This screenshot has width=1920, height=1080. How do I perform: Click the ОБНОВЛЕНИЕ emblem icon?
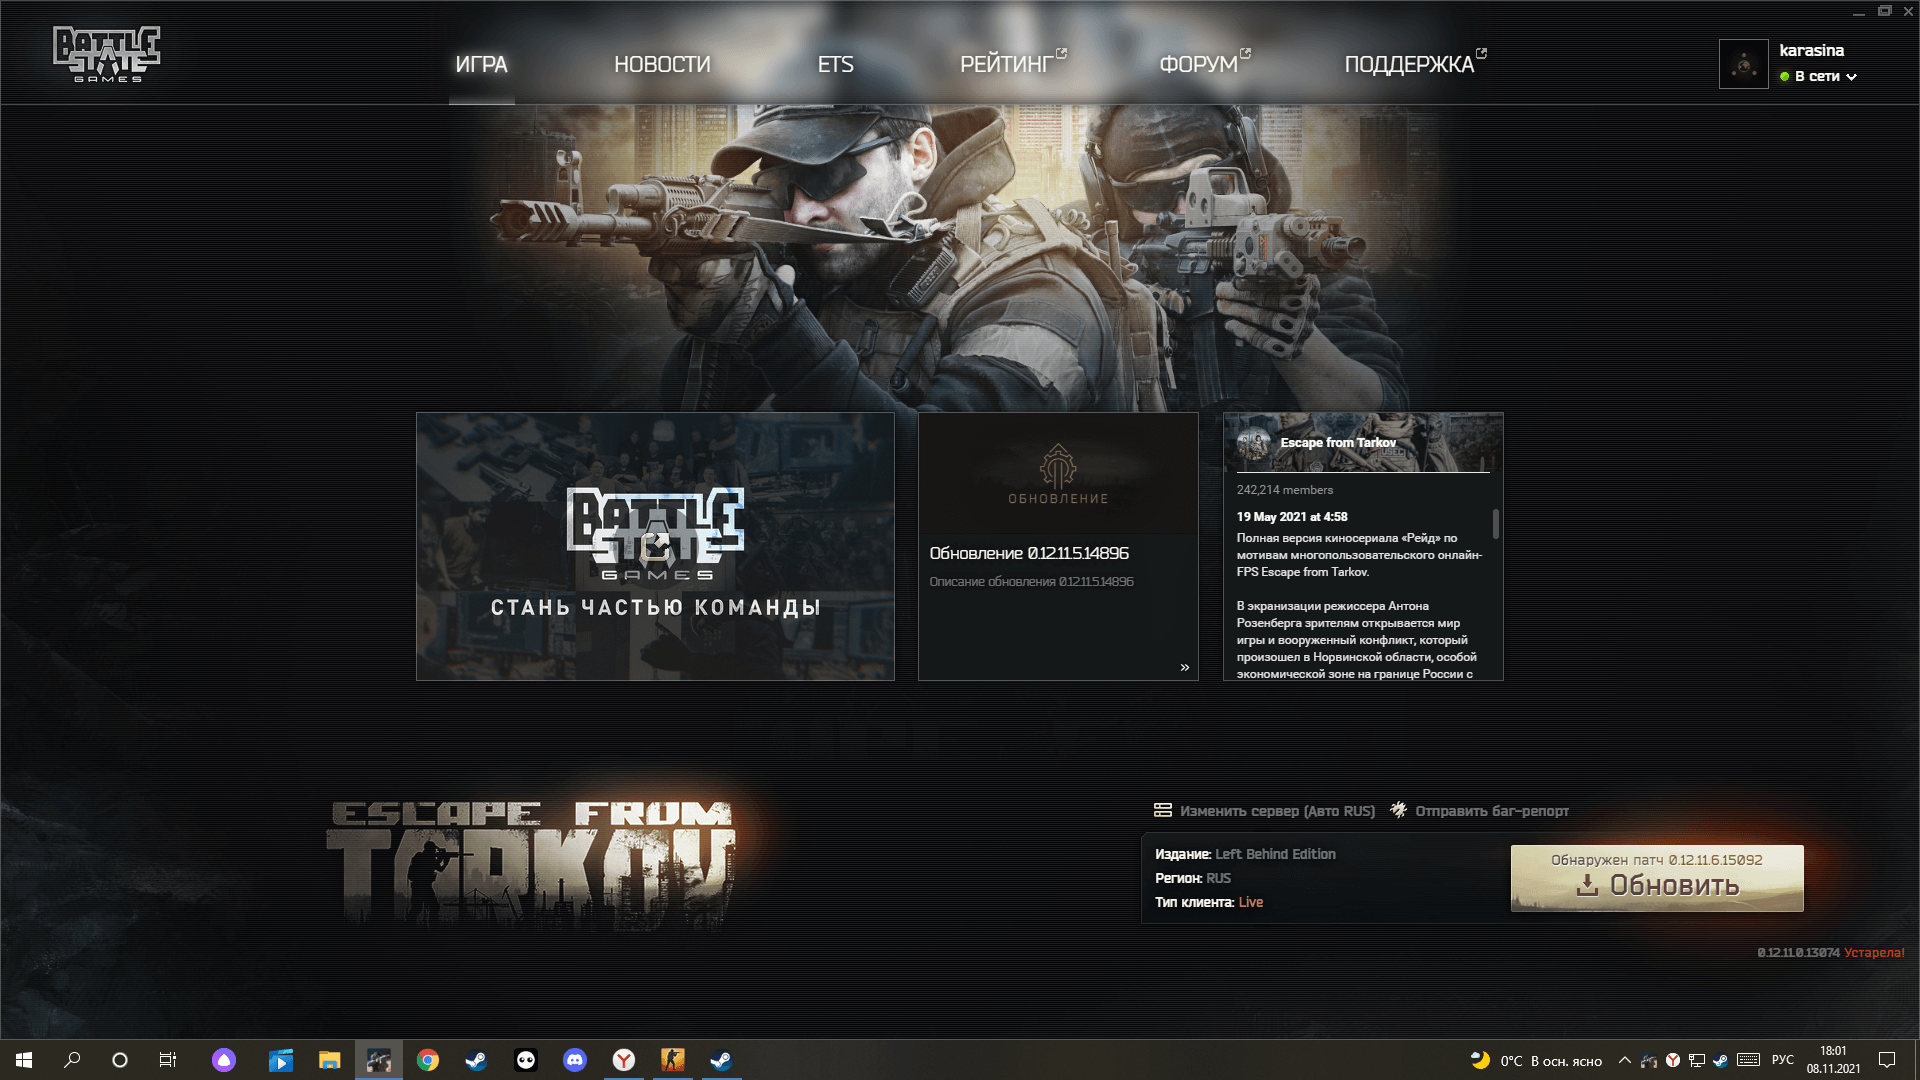1058,466
